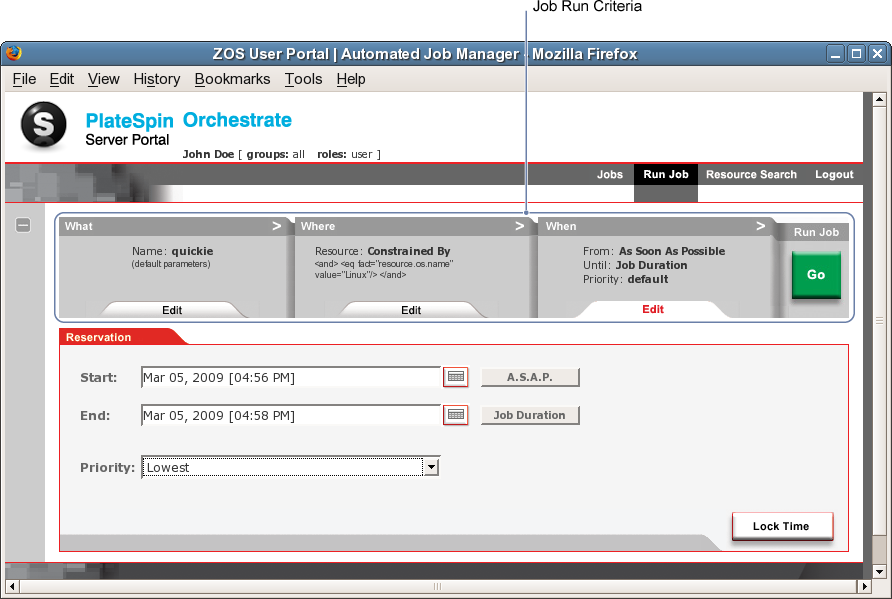Collapse the job criteria panel with the minus icon
The width and height of the screenshot is (892, 599).
(23, 225)
